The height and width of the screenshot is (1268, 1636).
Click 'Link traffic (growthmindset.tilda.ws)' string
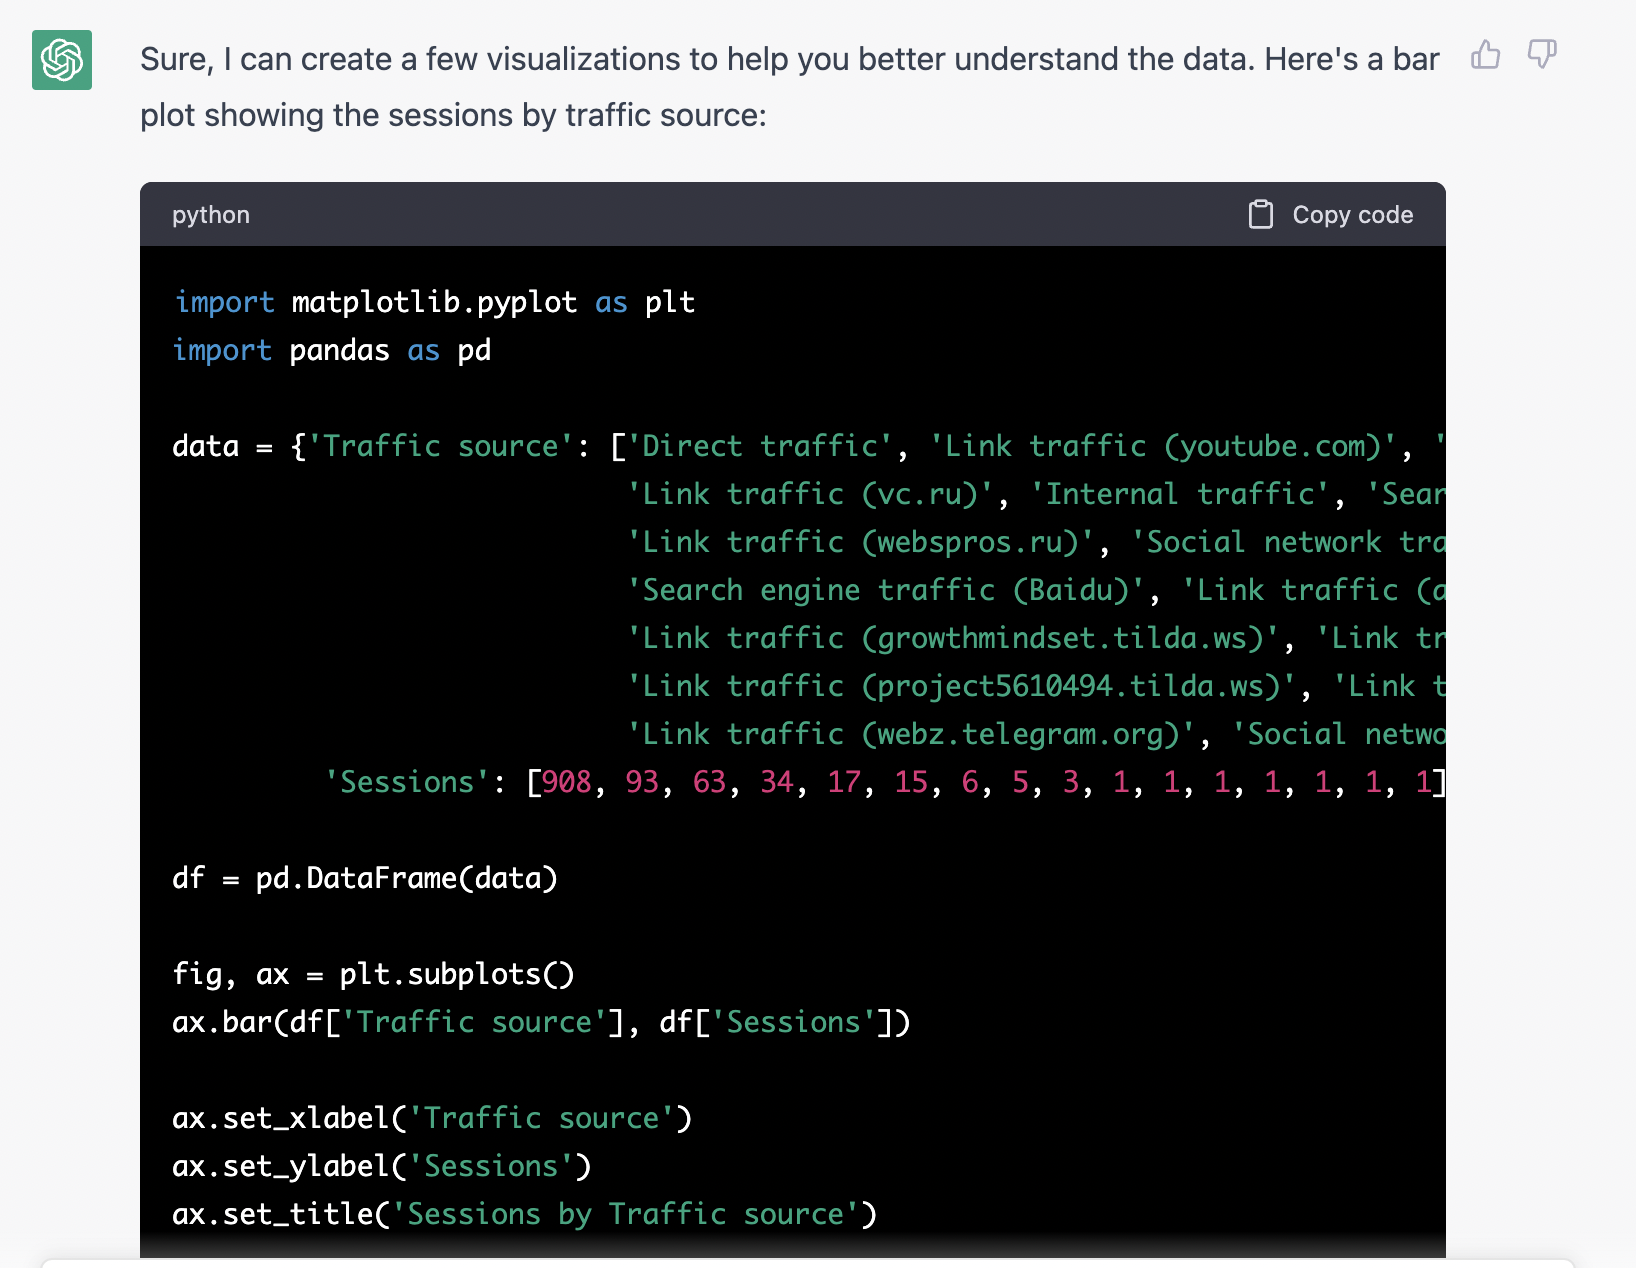tap(952, 638)
